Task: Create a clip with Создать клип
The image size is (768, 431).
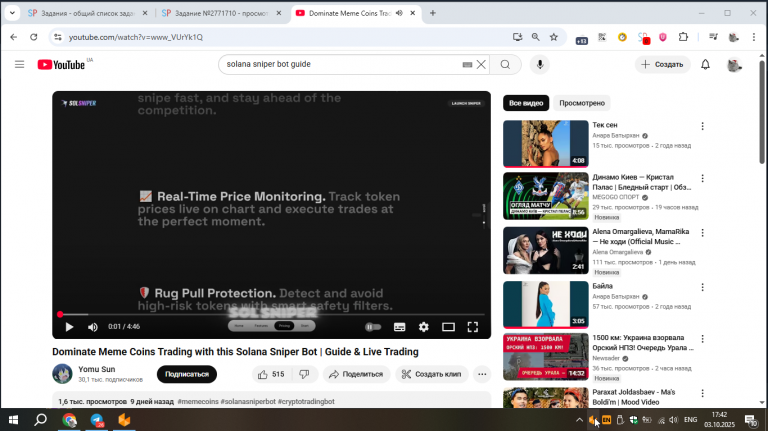Action: pos(432,374)
